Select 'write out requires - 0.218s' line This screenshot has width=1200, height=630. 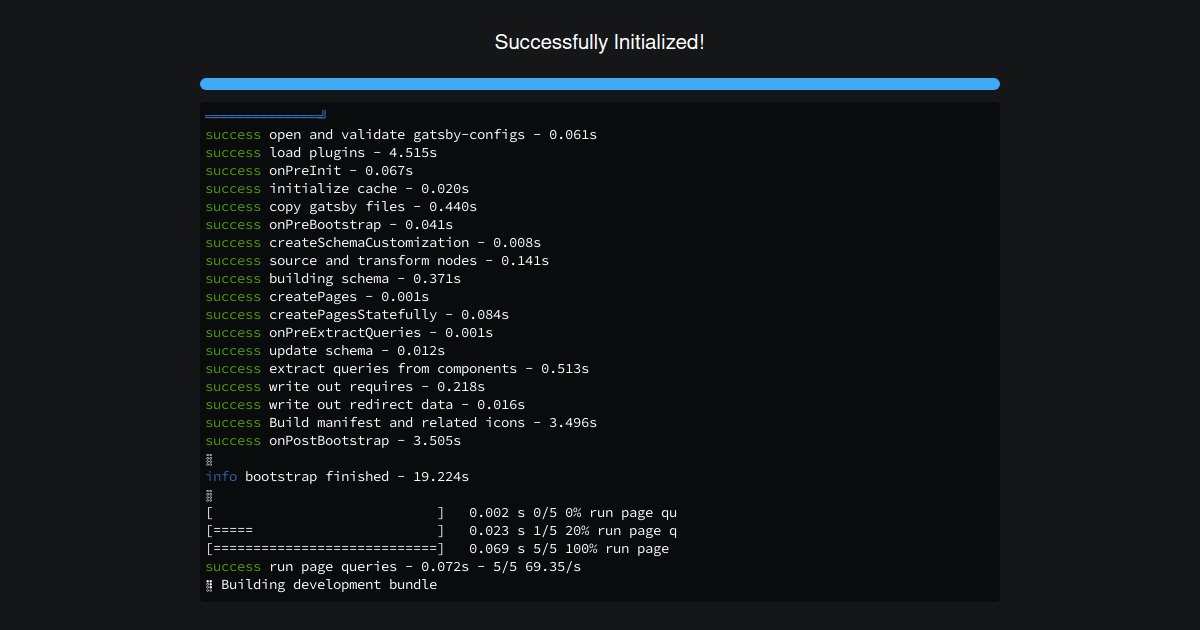(345, 386)
